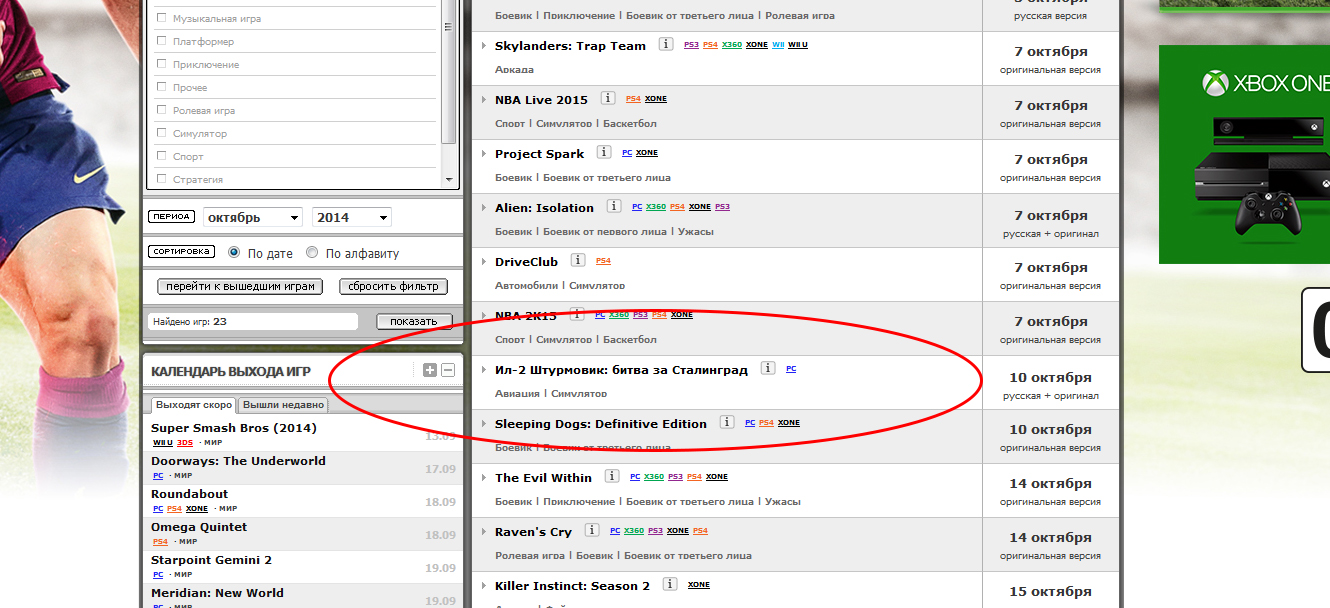Image resolution: width=1330 pixels, height=608 pixels.
Task: Expand the NBA Live 2015 row arrow
Action: pos(483,100)
